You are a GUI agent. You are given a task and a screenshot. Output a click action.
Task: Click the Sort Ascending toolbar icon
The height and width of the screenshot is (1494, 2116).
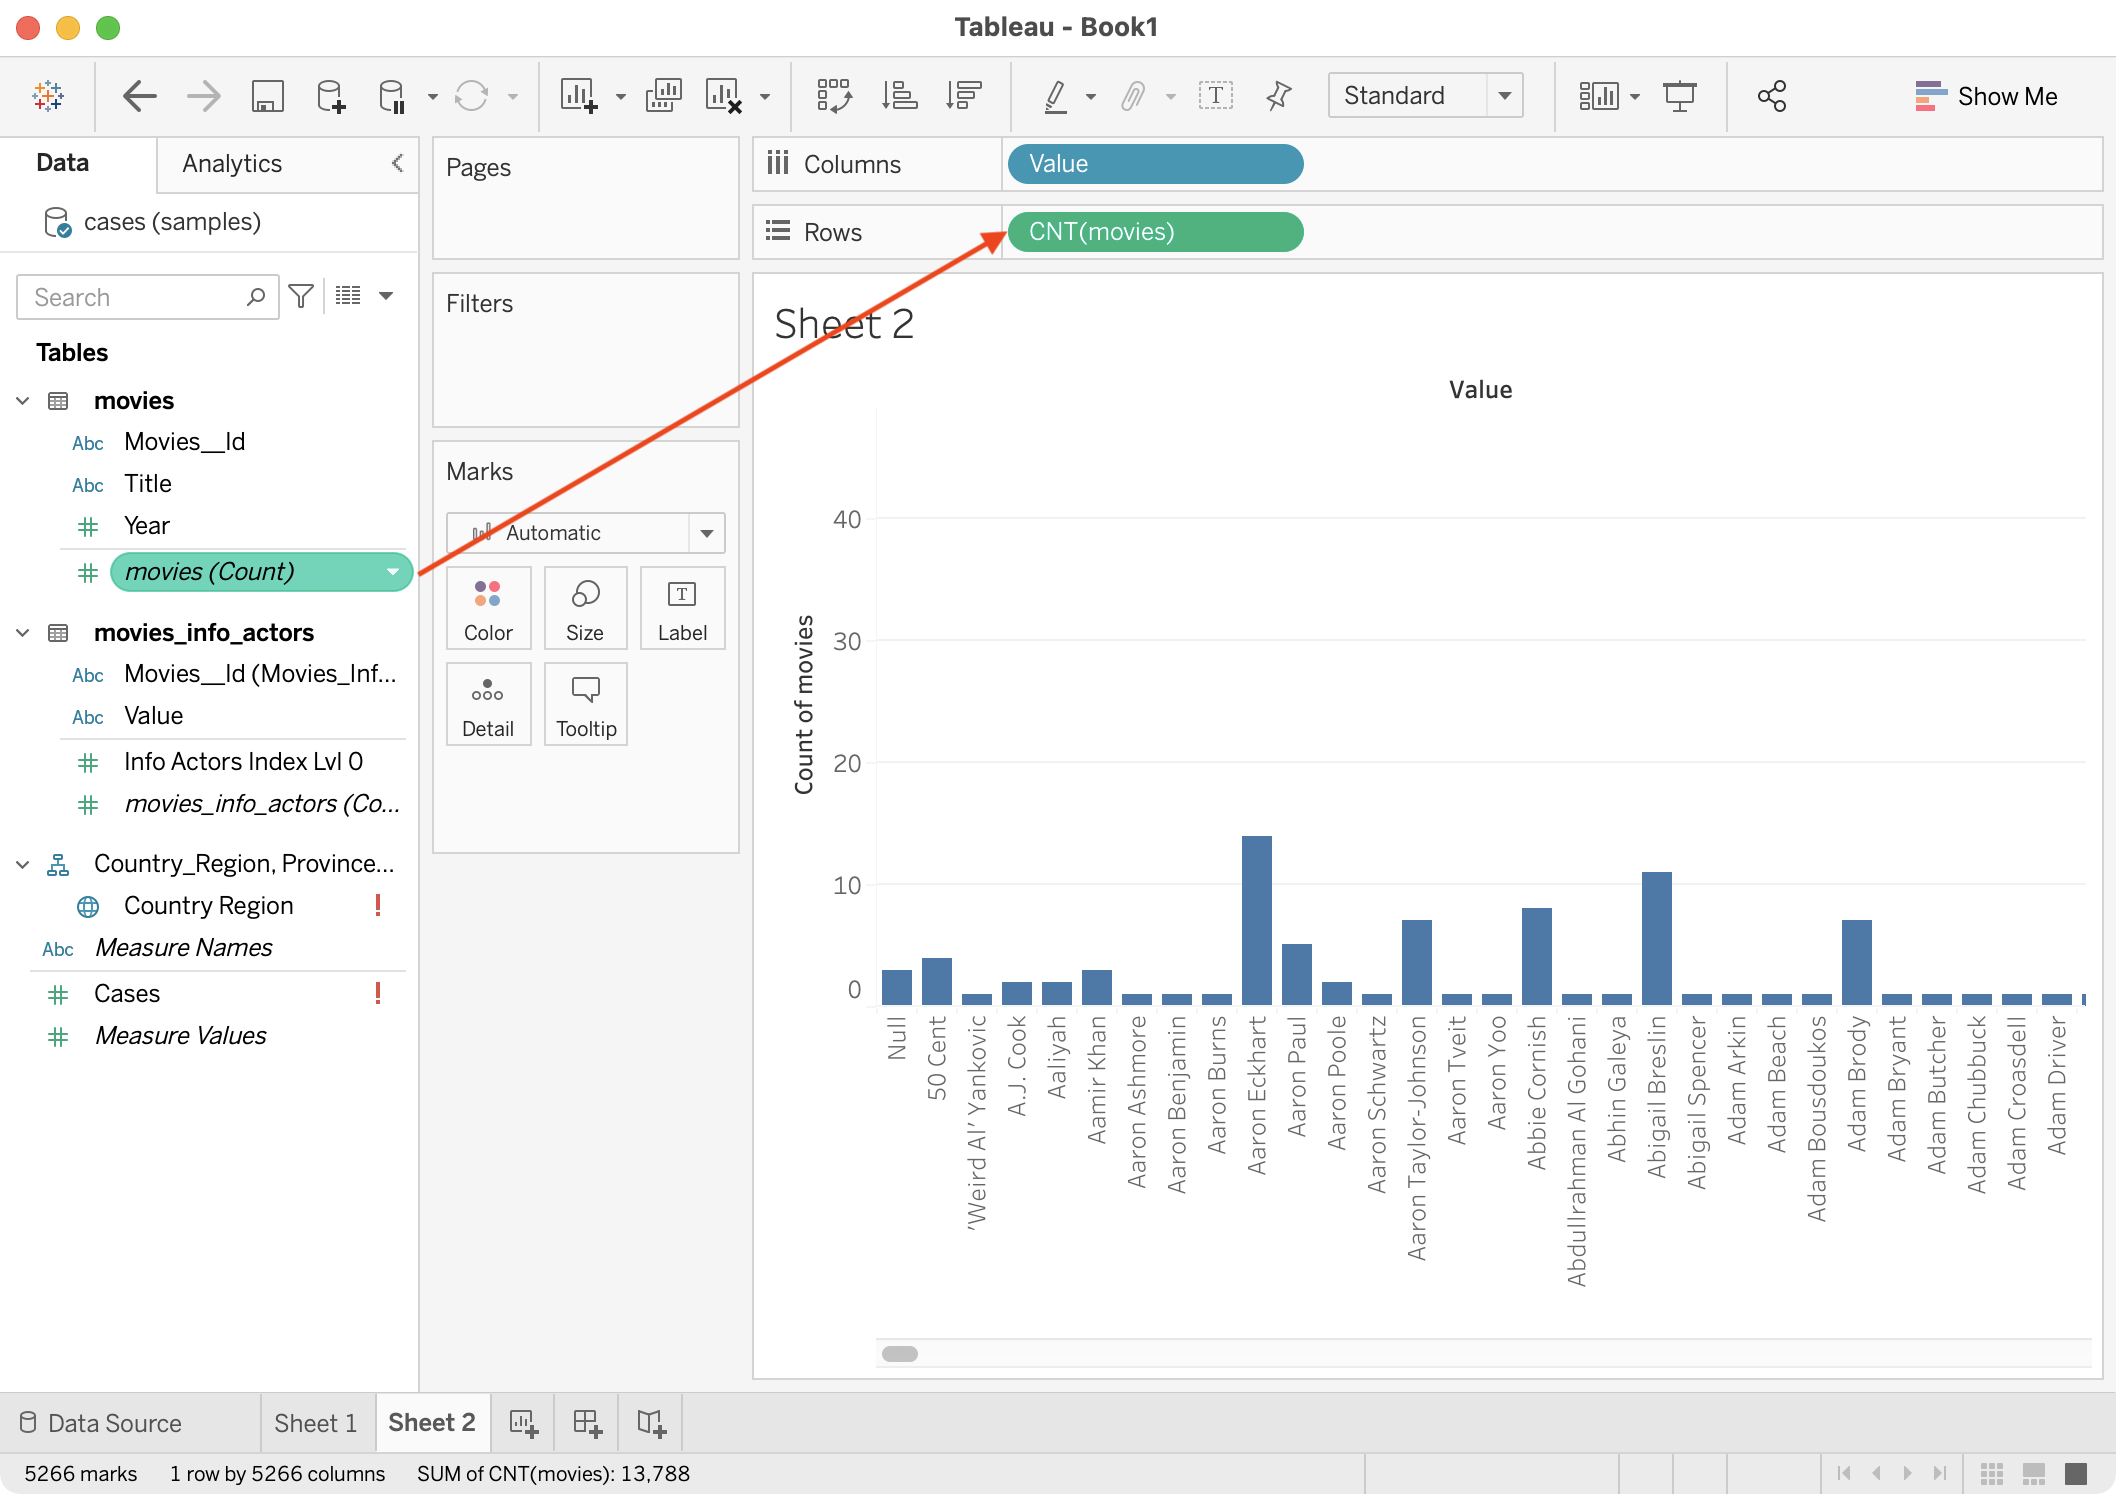[x=899, y=96]
